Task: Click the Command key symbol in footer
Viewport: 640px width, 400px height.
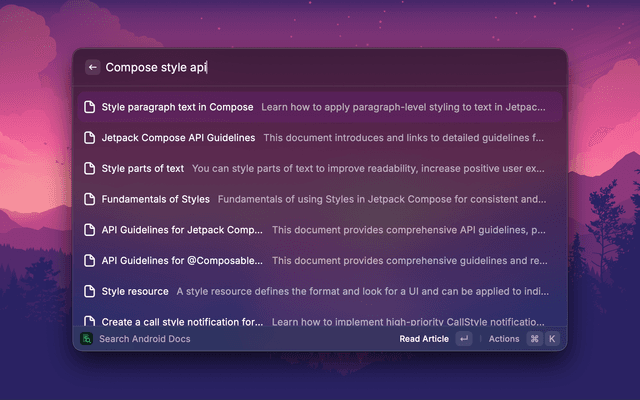Action: point(535,339)
